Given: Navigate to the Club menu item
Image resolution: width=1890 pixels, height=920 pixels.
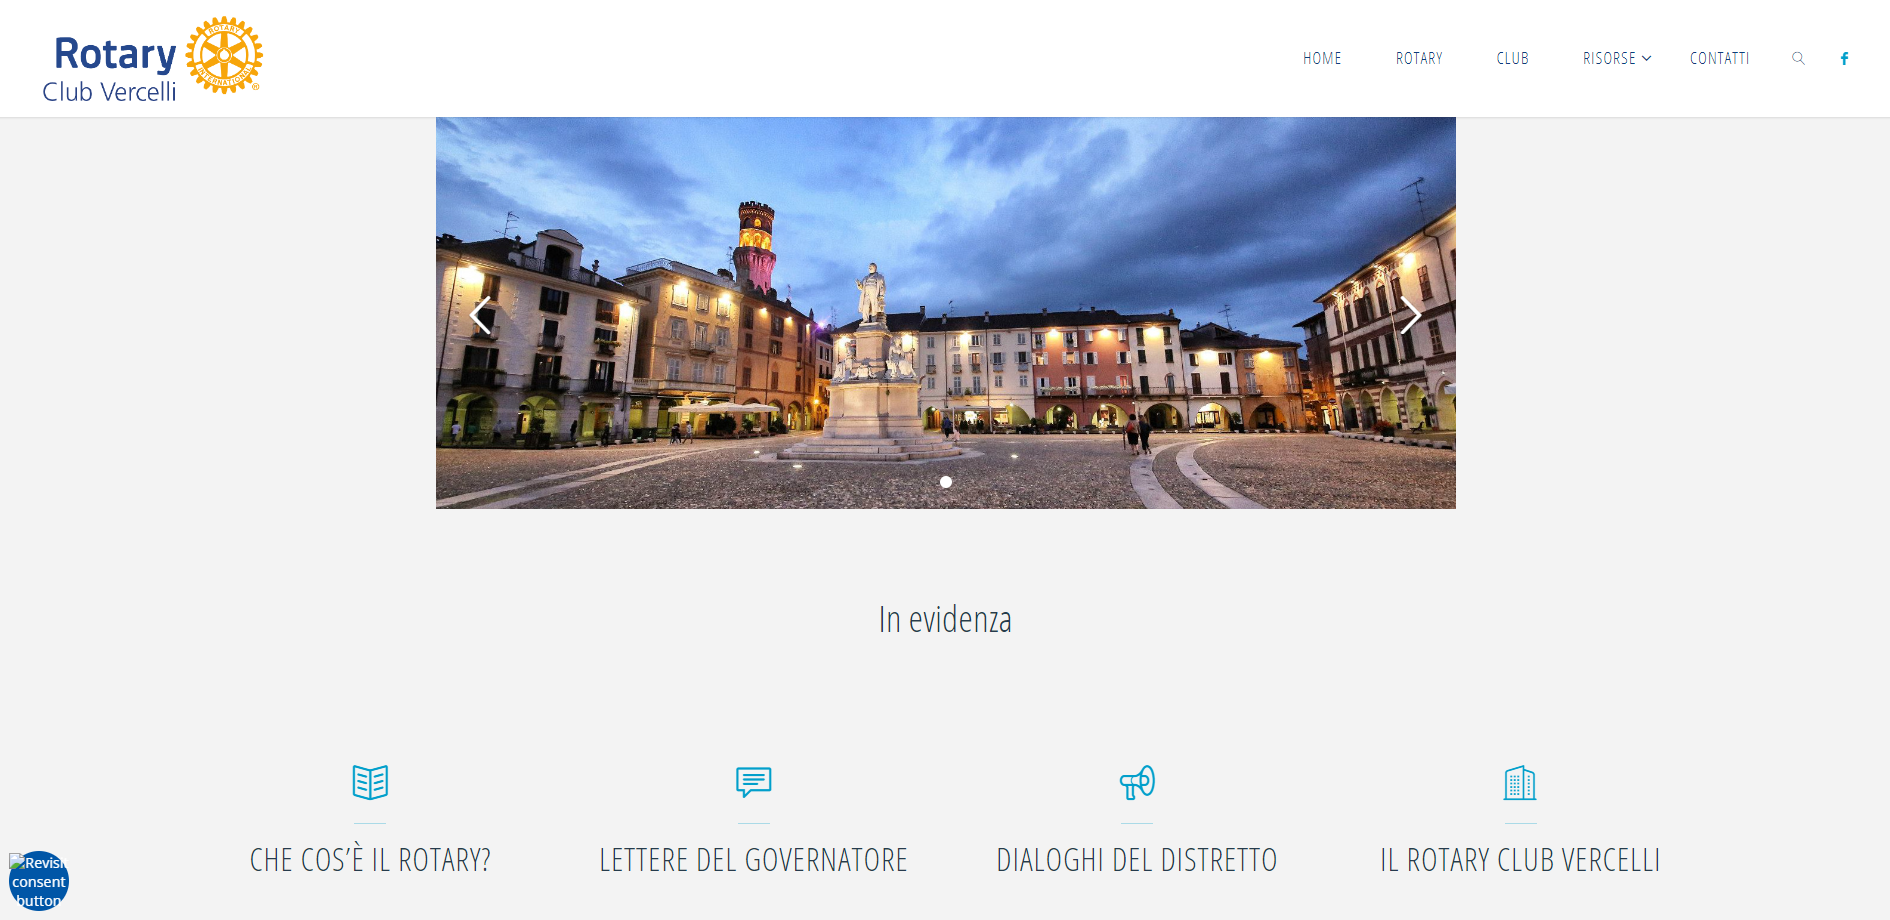Looking at the screenshot, I should [1512, 58].
